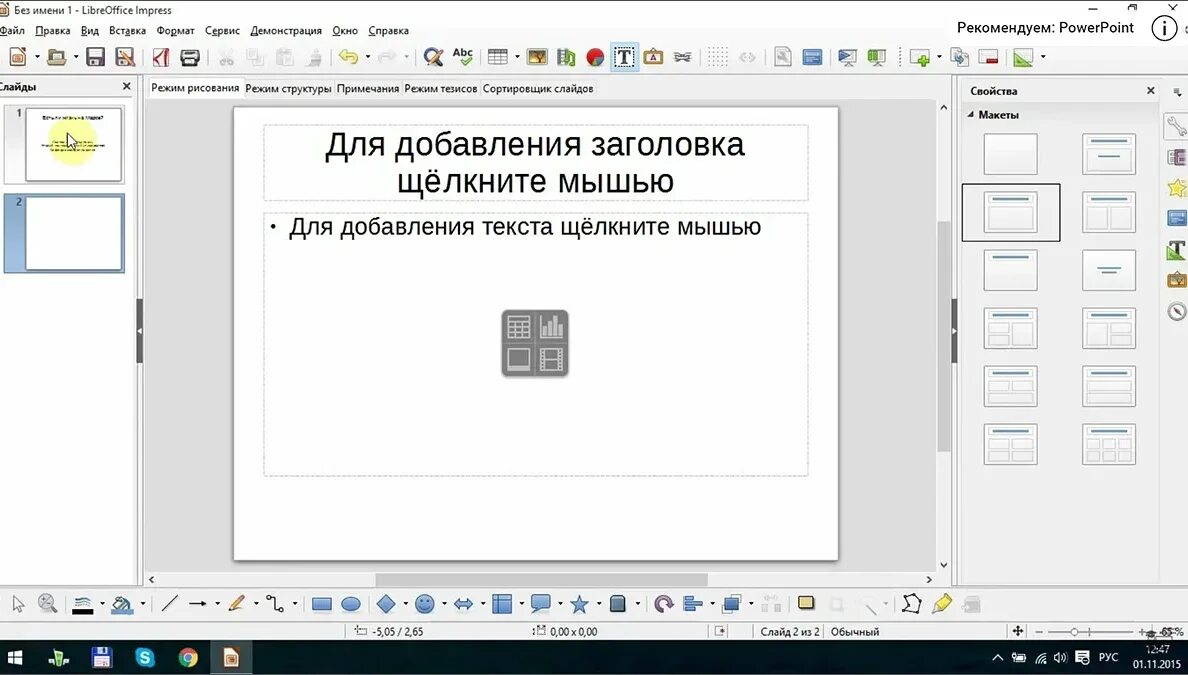Click the Print icon in toolbar
The width and height of the screenshot is (1188, 675).
189,57
